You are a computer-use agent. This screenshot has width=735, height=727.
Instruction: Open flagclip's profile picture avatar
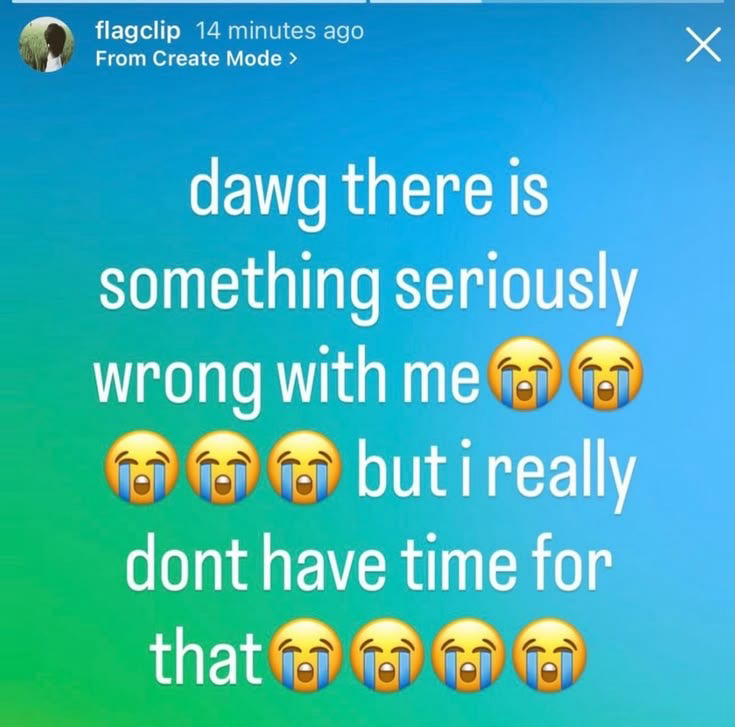tap(46, 45)
